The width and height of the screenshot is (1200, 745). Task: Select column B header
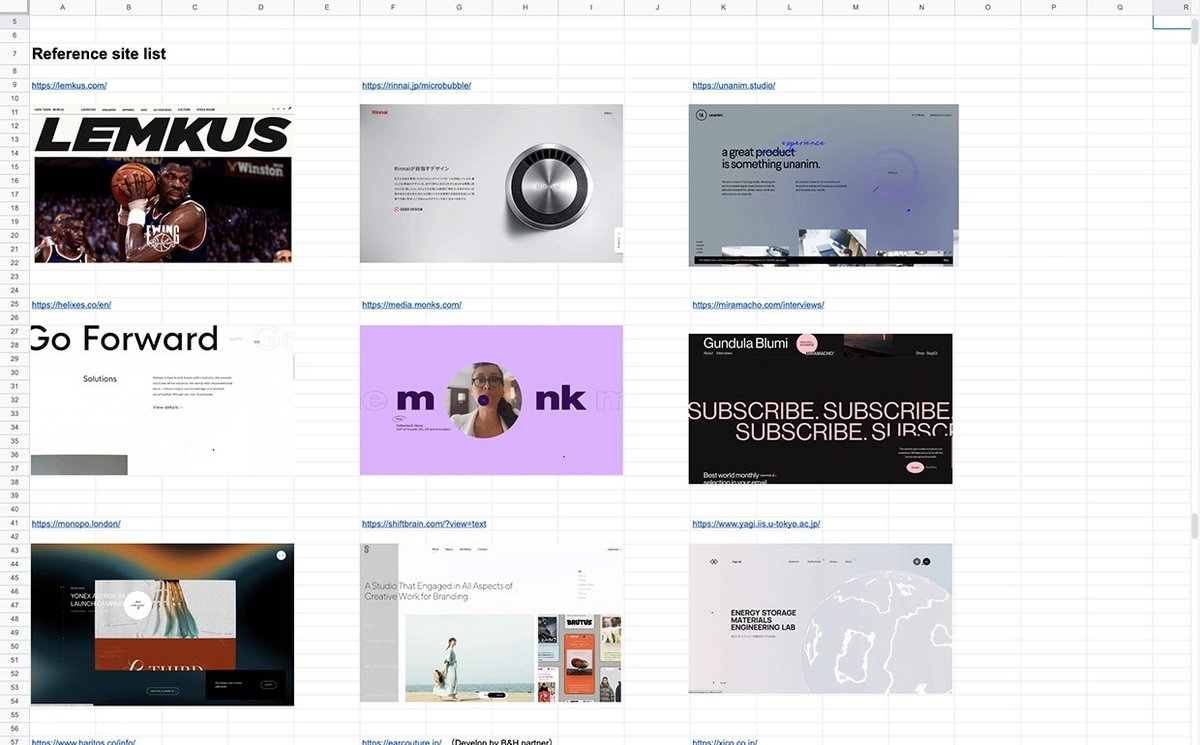click(x=129, y=7)
